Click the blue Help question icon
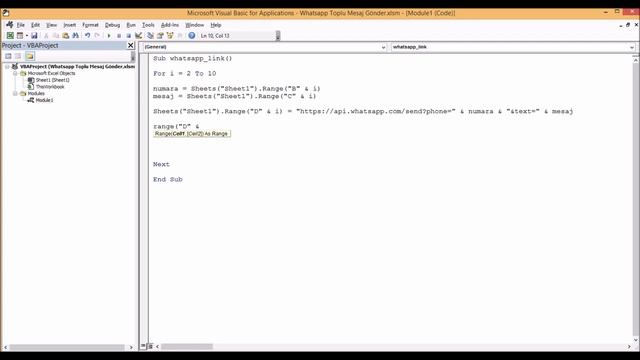 pyautogui.click(x=192, y=36)
